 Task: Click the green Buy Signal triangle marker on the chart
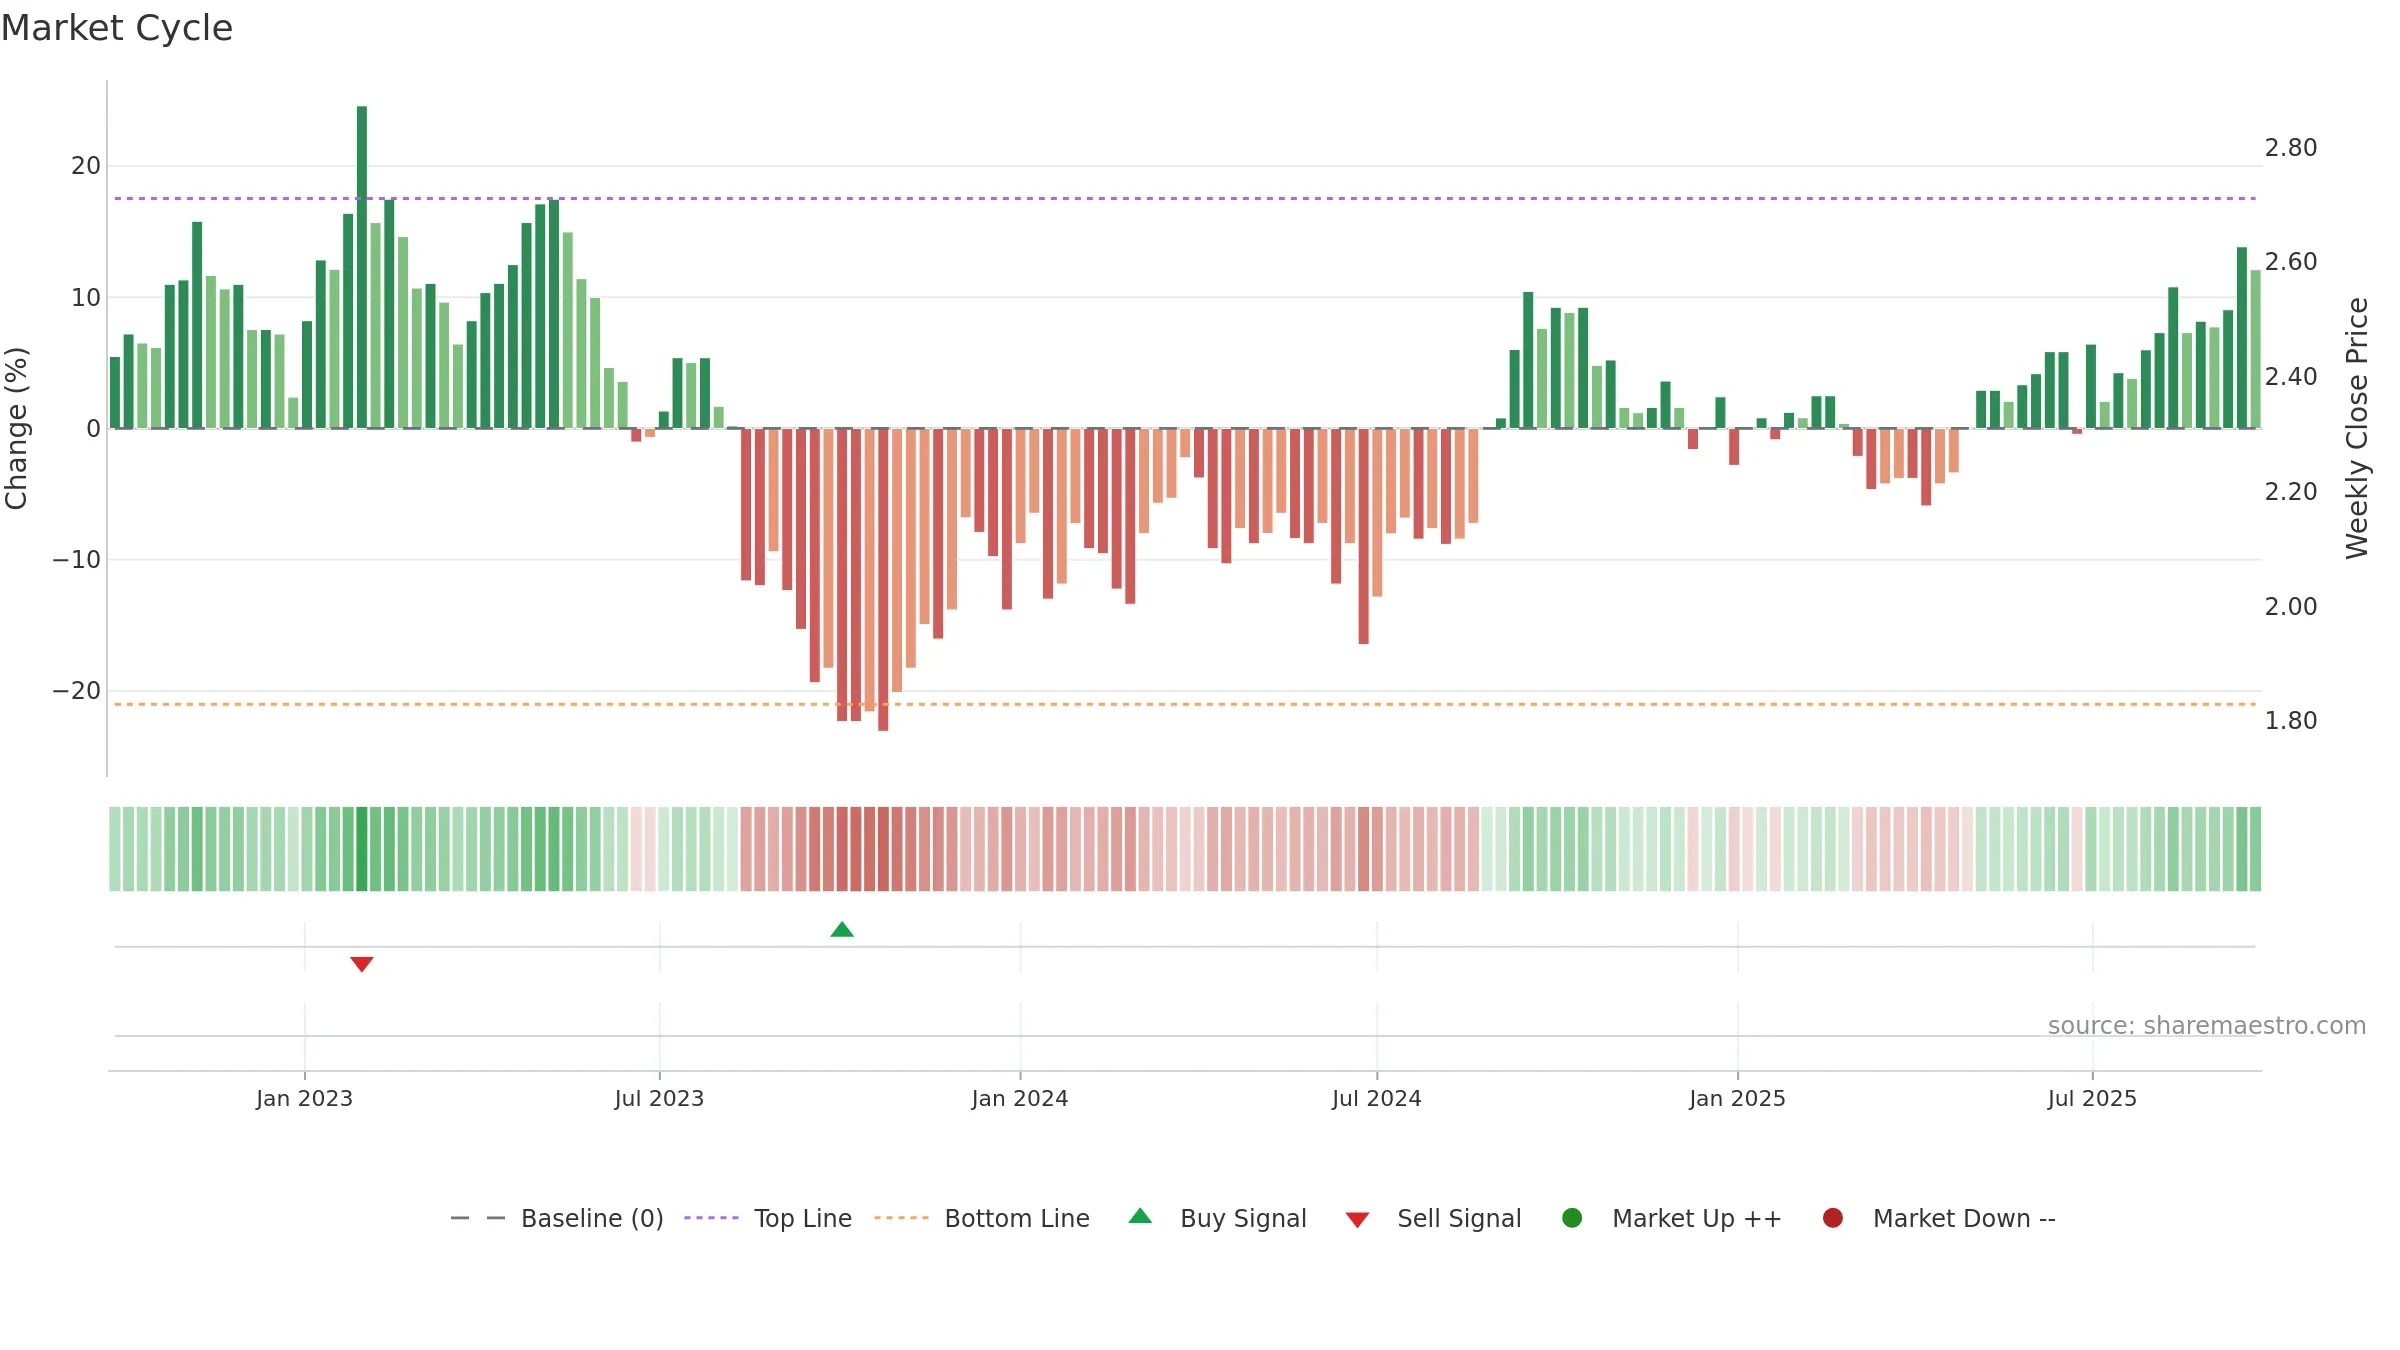(x=842, y=930)
